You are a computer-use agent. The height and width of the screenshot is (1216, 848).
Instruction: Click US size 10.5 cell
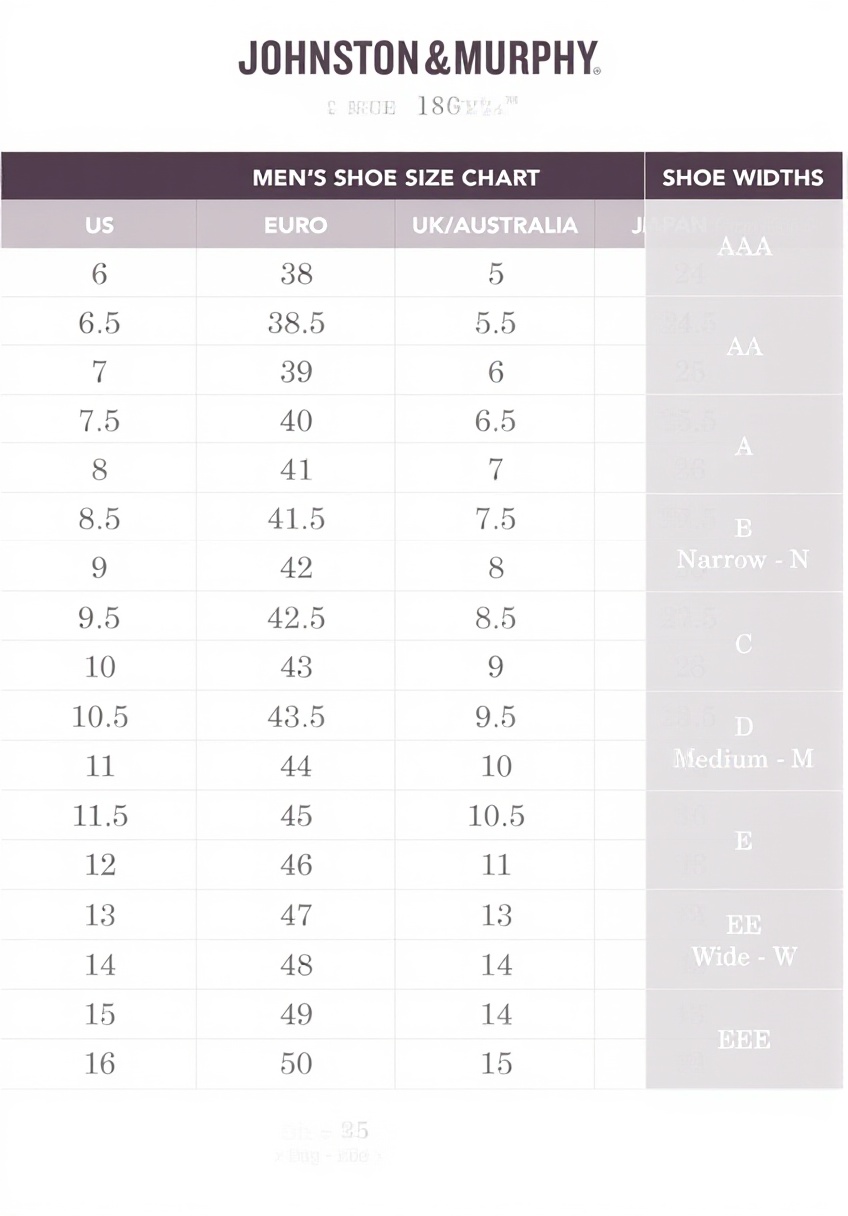[x=100, y=717]
